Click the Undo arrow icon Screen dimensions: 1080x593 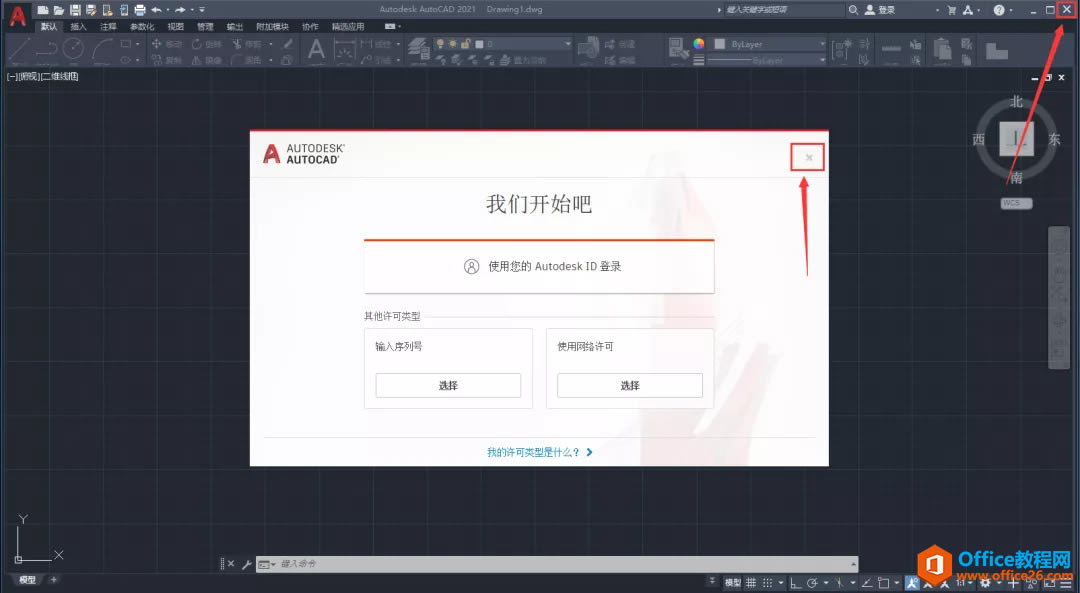[x=156, y=10]
